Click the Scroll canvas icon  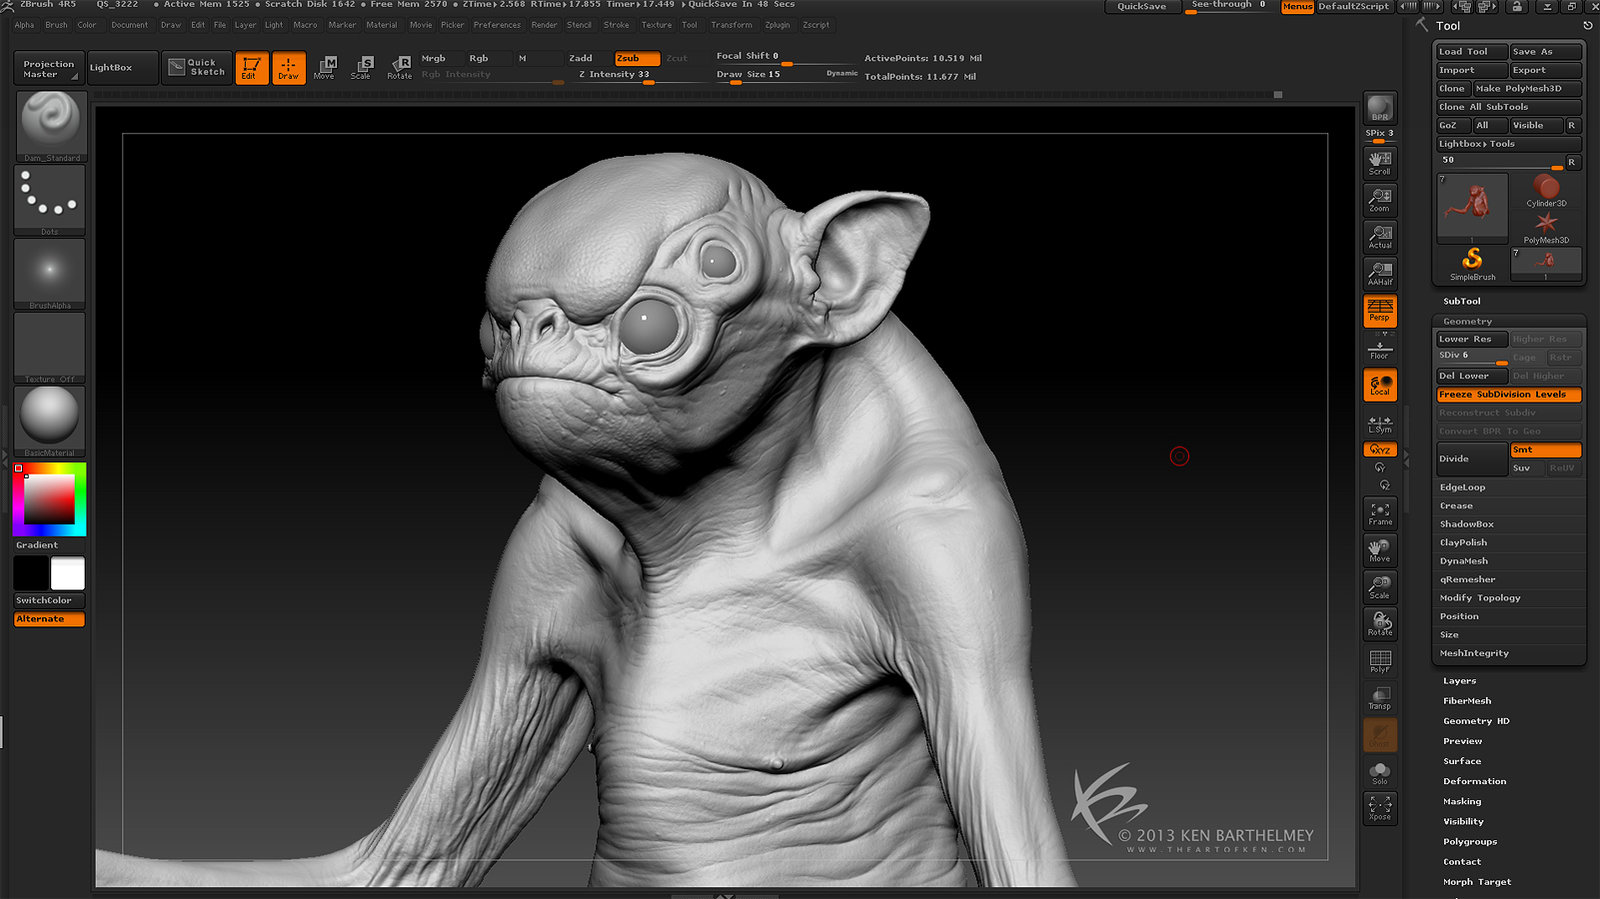click(x=1380, y=164)
